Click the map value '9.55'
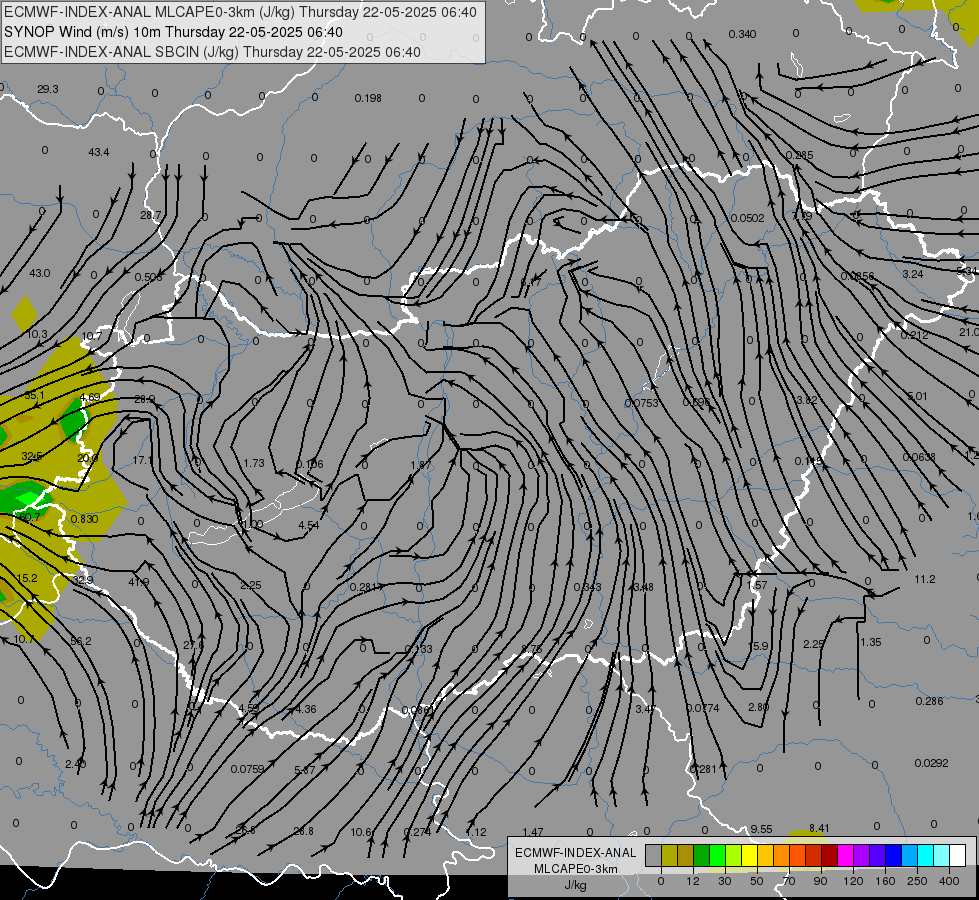Viewport: 979px width, 900px height. click(x=761, y=829)
